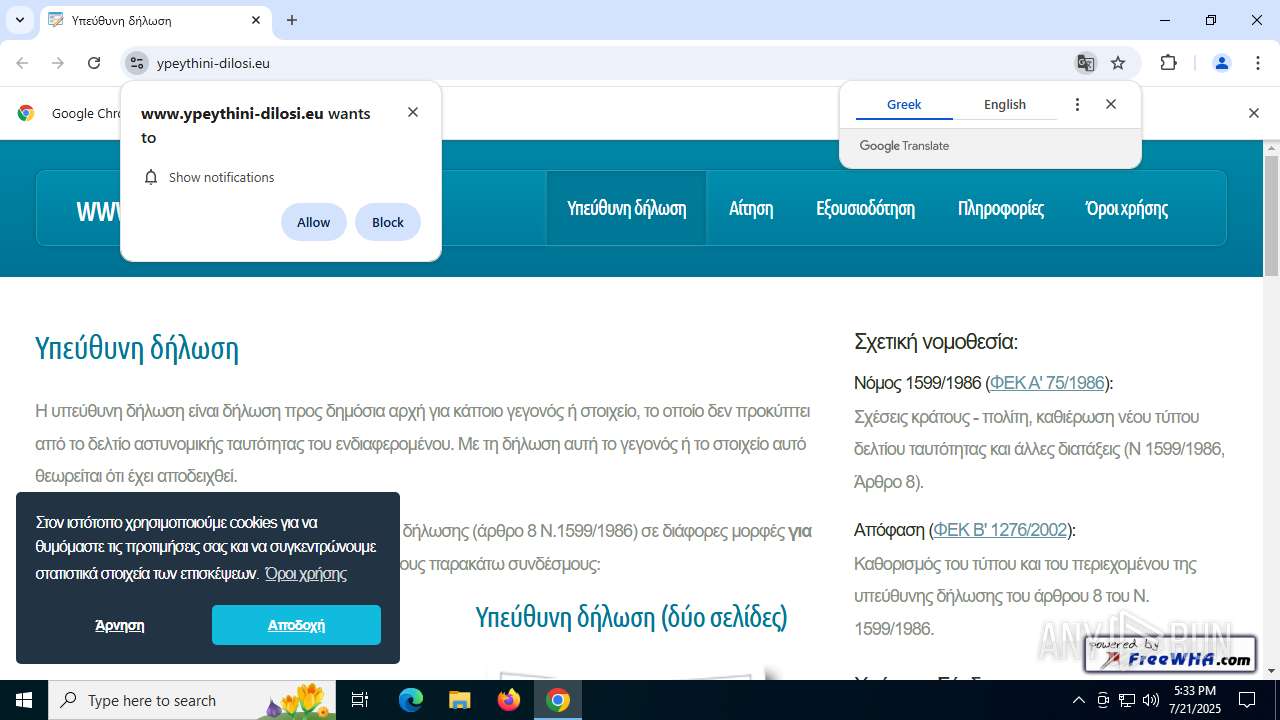
Task: Open Υπεύθυνη δήλωση navigation menu item
Action: click(x=626, y=208)
